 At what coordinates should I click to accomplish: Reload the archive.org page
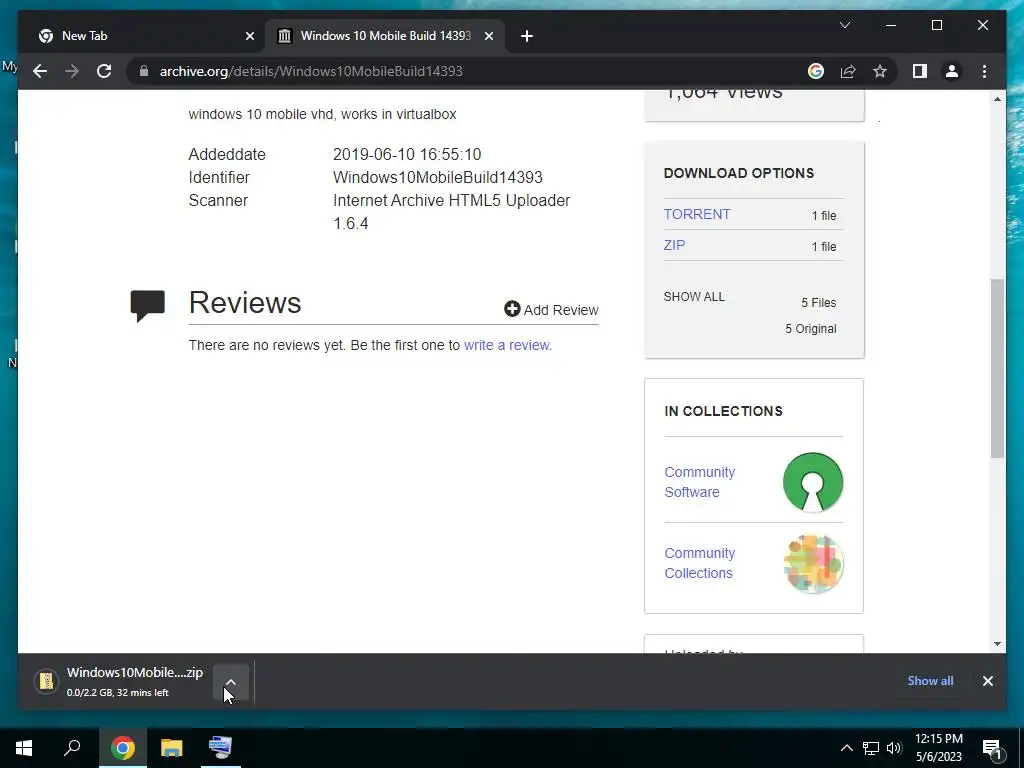pos(104,71)
